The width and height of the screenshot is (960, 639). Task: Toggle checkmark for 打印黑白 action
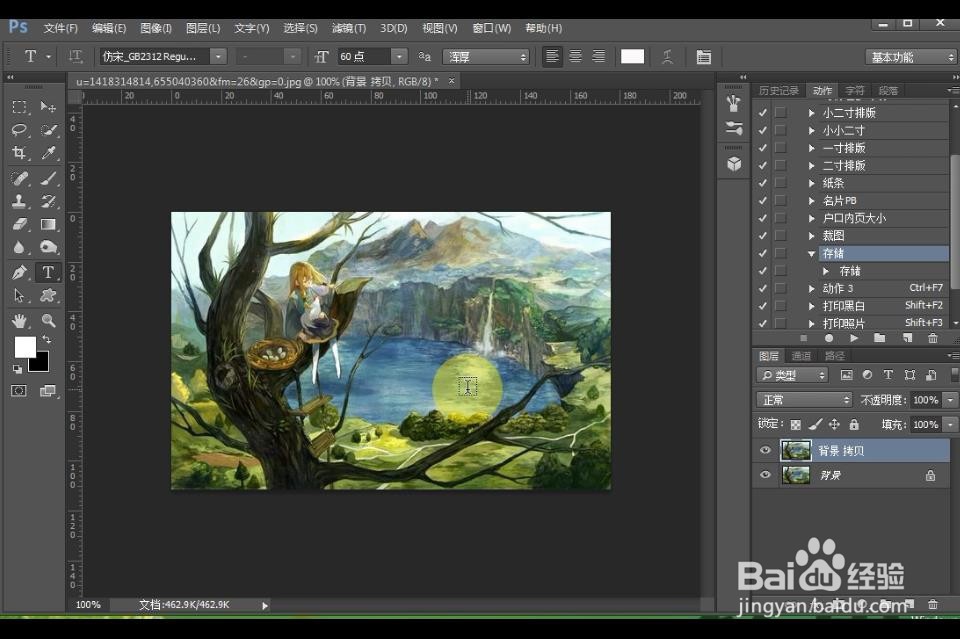(x=763, y=305)
